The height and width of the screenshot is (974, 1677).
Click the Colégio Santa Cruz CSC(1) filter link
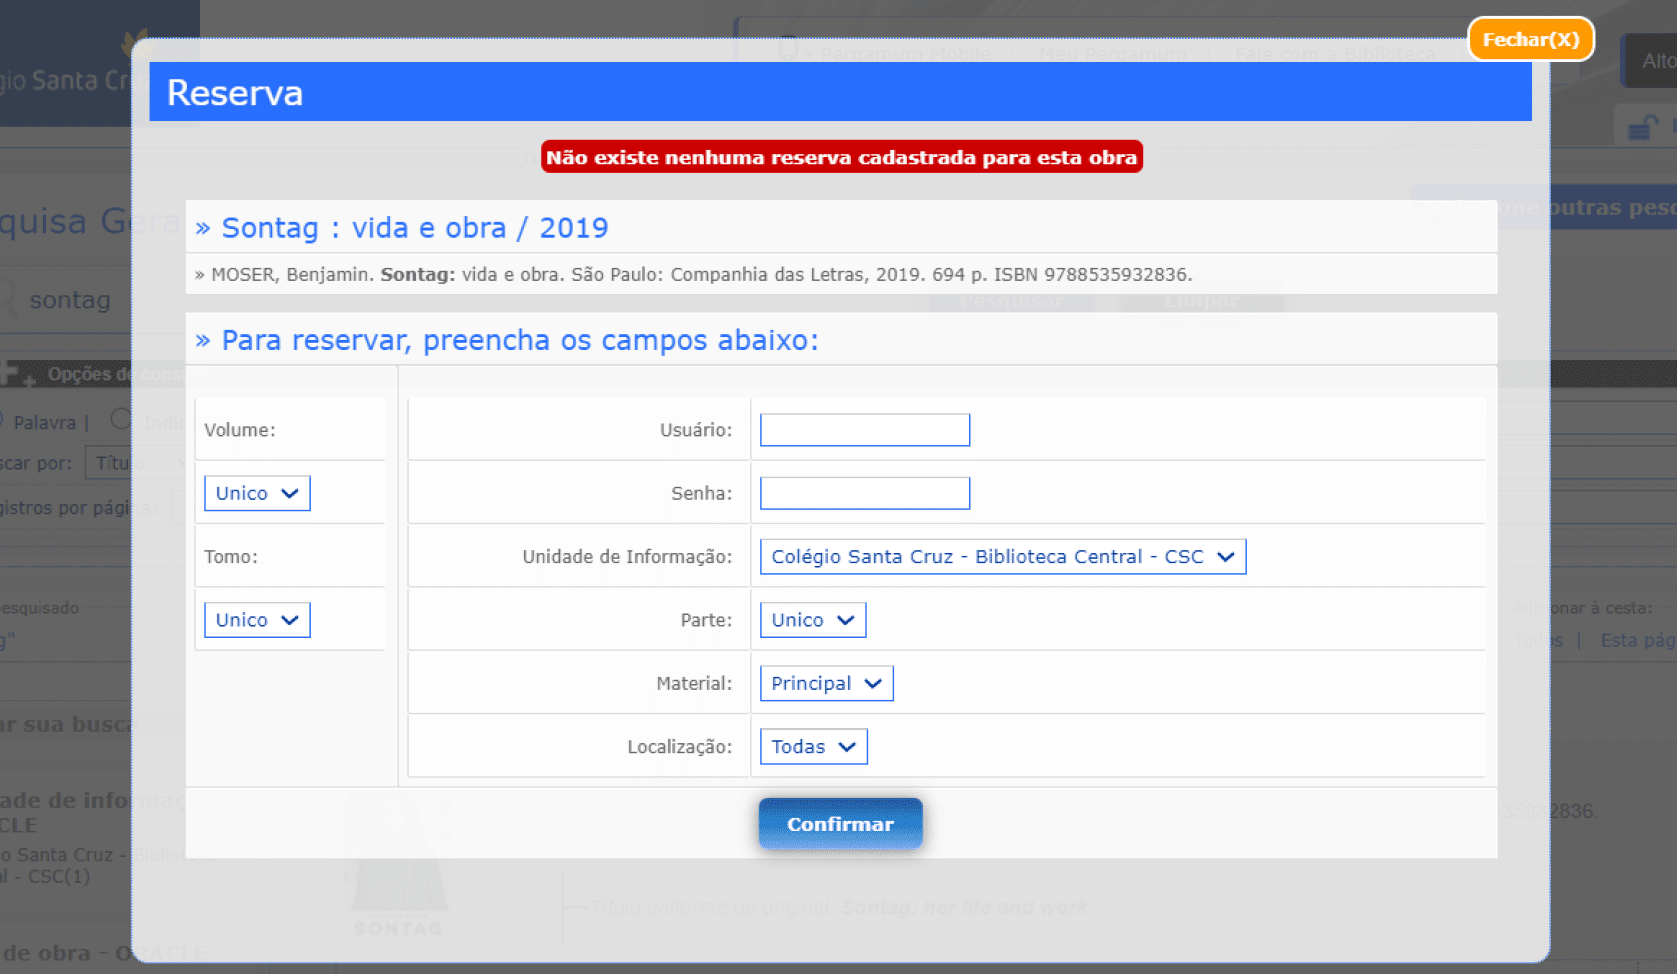pos(60,865)
